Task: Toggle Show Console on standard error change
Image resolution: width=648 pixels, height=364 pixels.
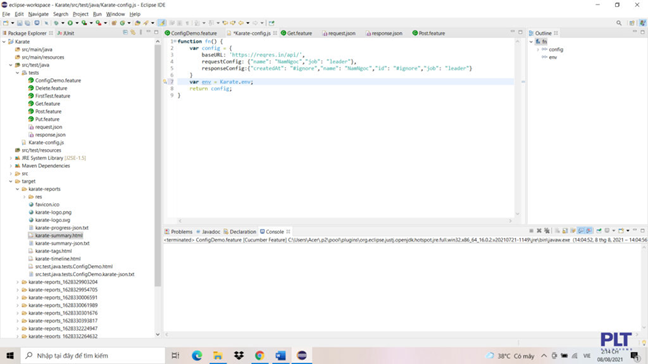Action: point(589,231)
